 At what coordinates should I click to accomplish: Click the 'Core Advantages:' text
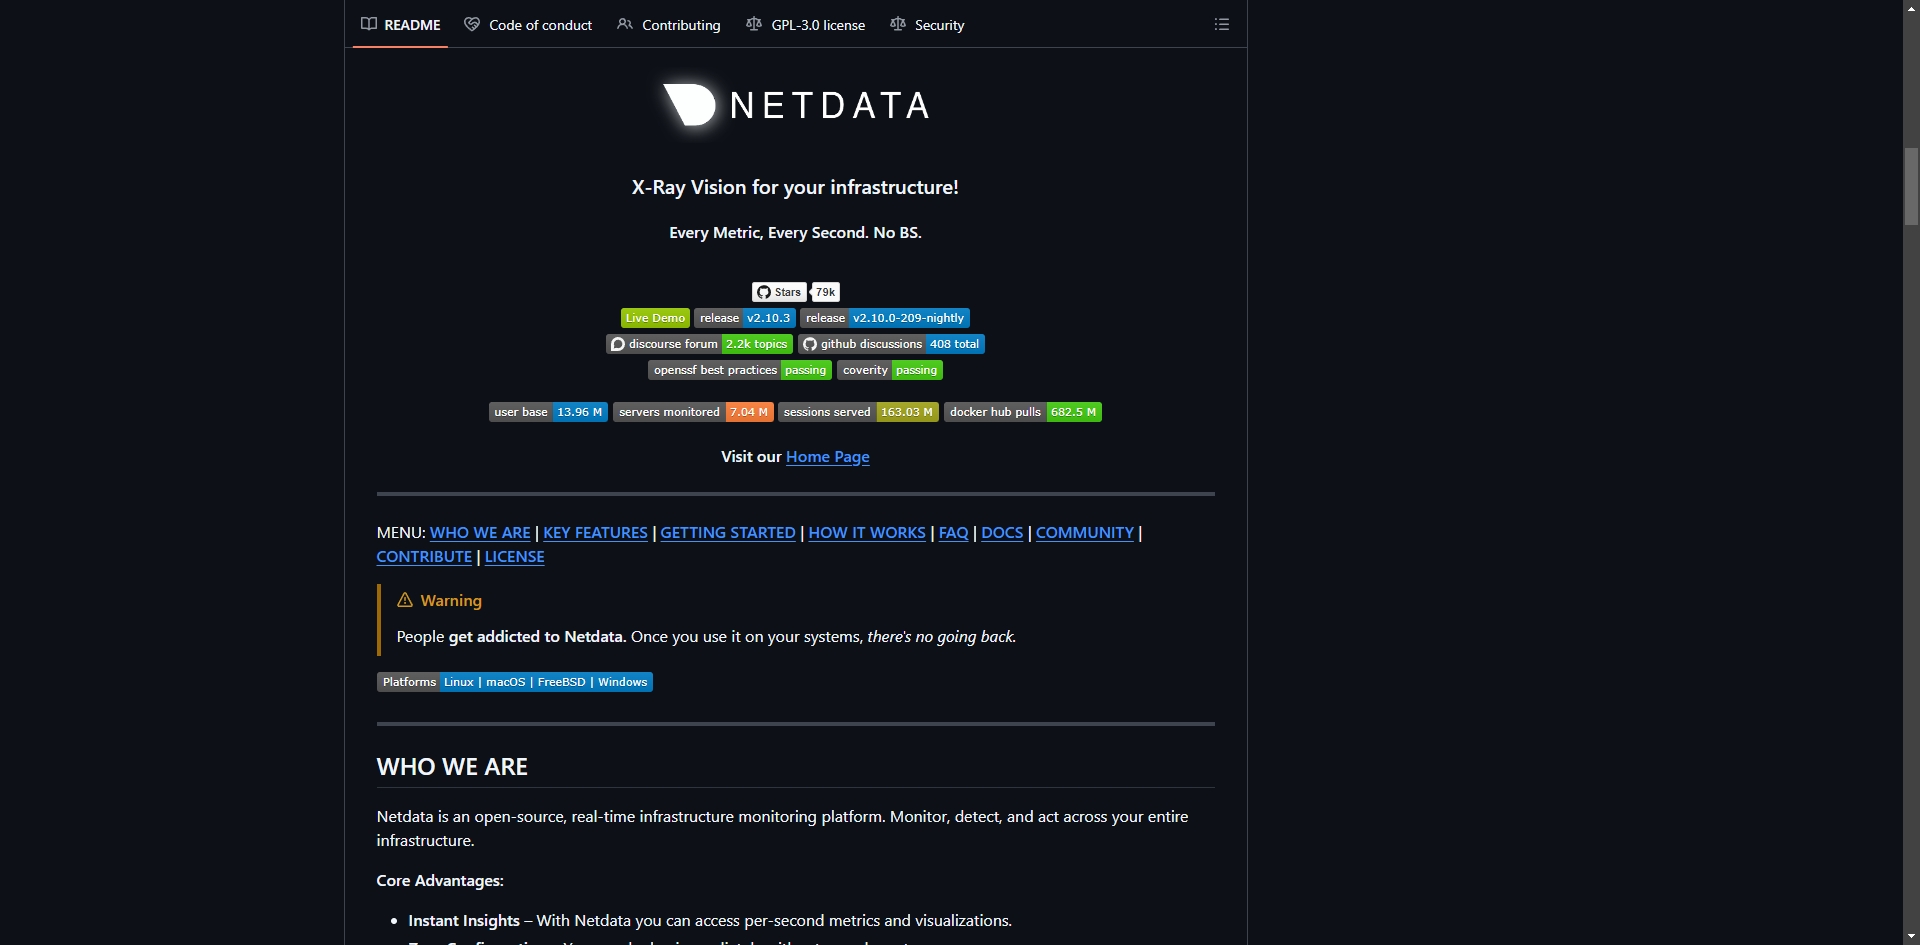pos(440,881)
